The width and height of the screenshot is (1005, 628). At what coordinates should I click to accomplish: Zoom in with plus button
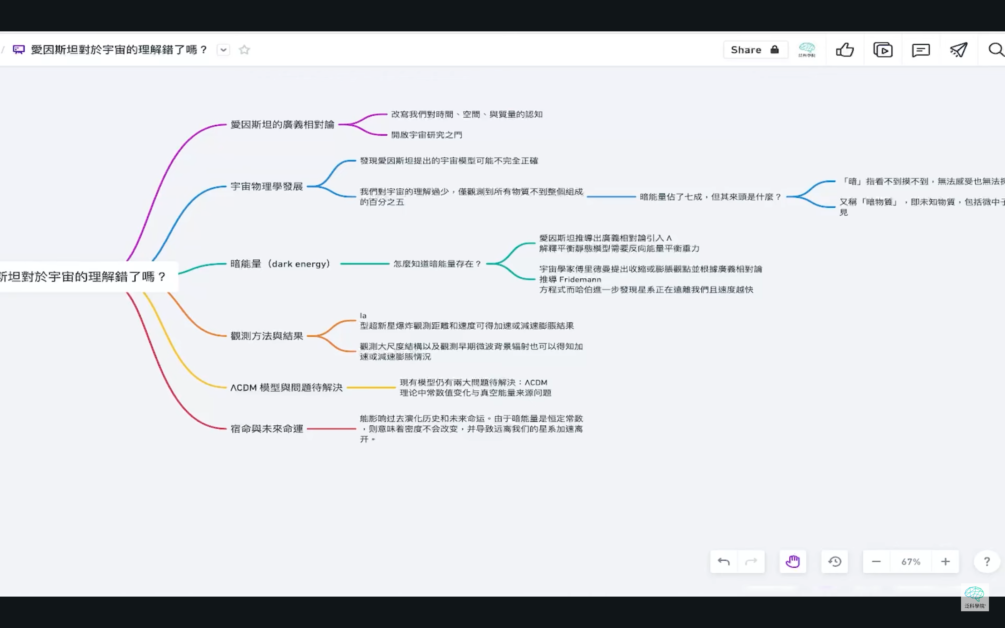[x=945, y=562]
